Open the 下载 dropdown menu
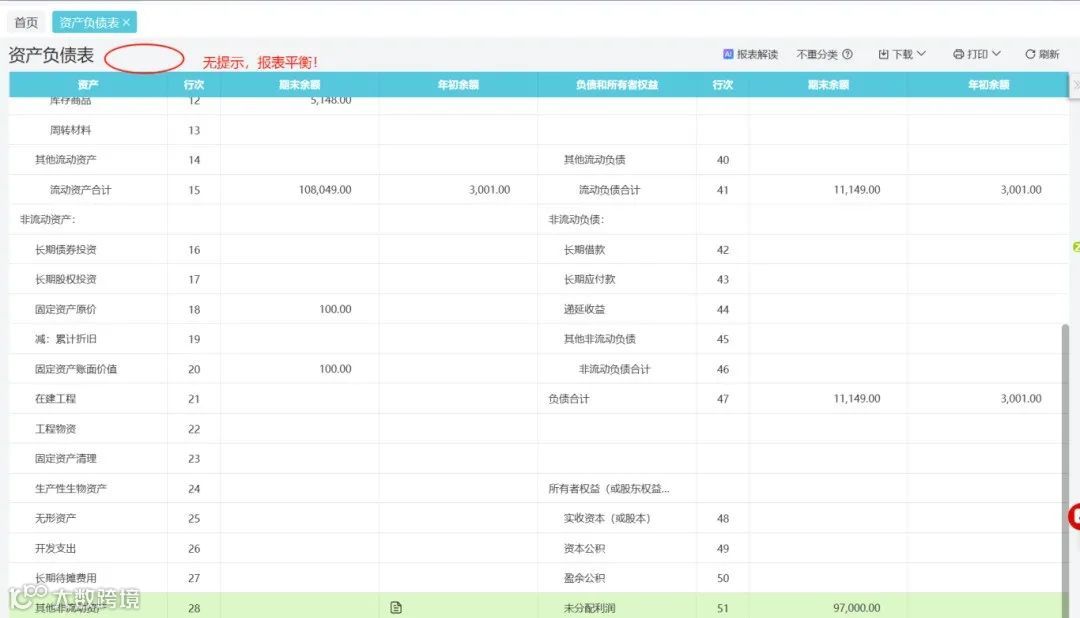1080x618 pixels. click(x=902, y=54)
